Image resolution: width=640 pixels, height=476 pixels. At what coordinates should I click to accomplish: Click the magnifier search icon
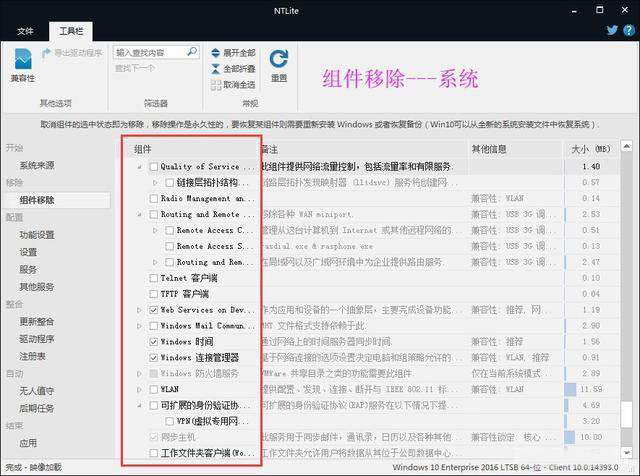(x=191, y=52)
